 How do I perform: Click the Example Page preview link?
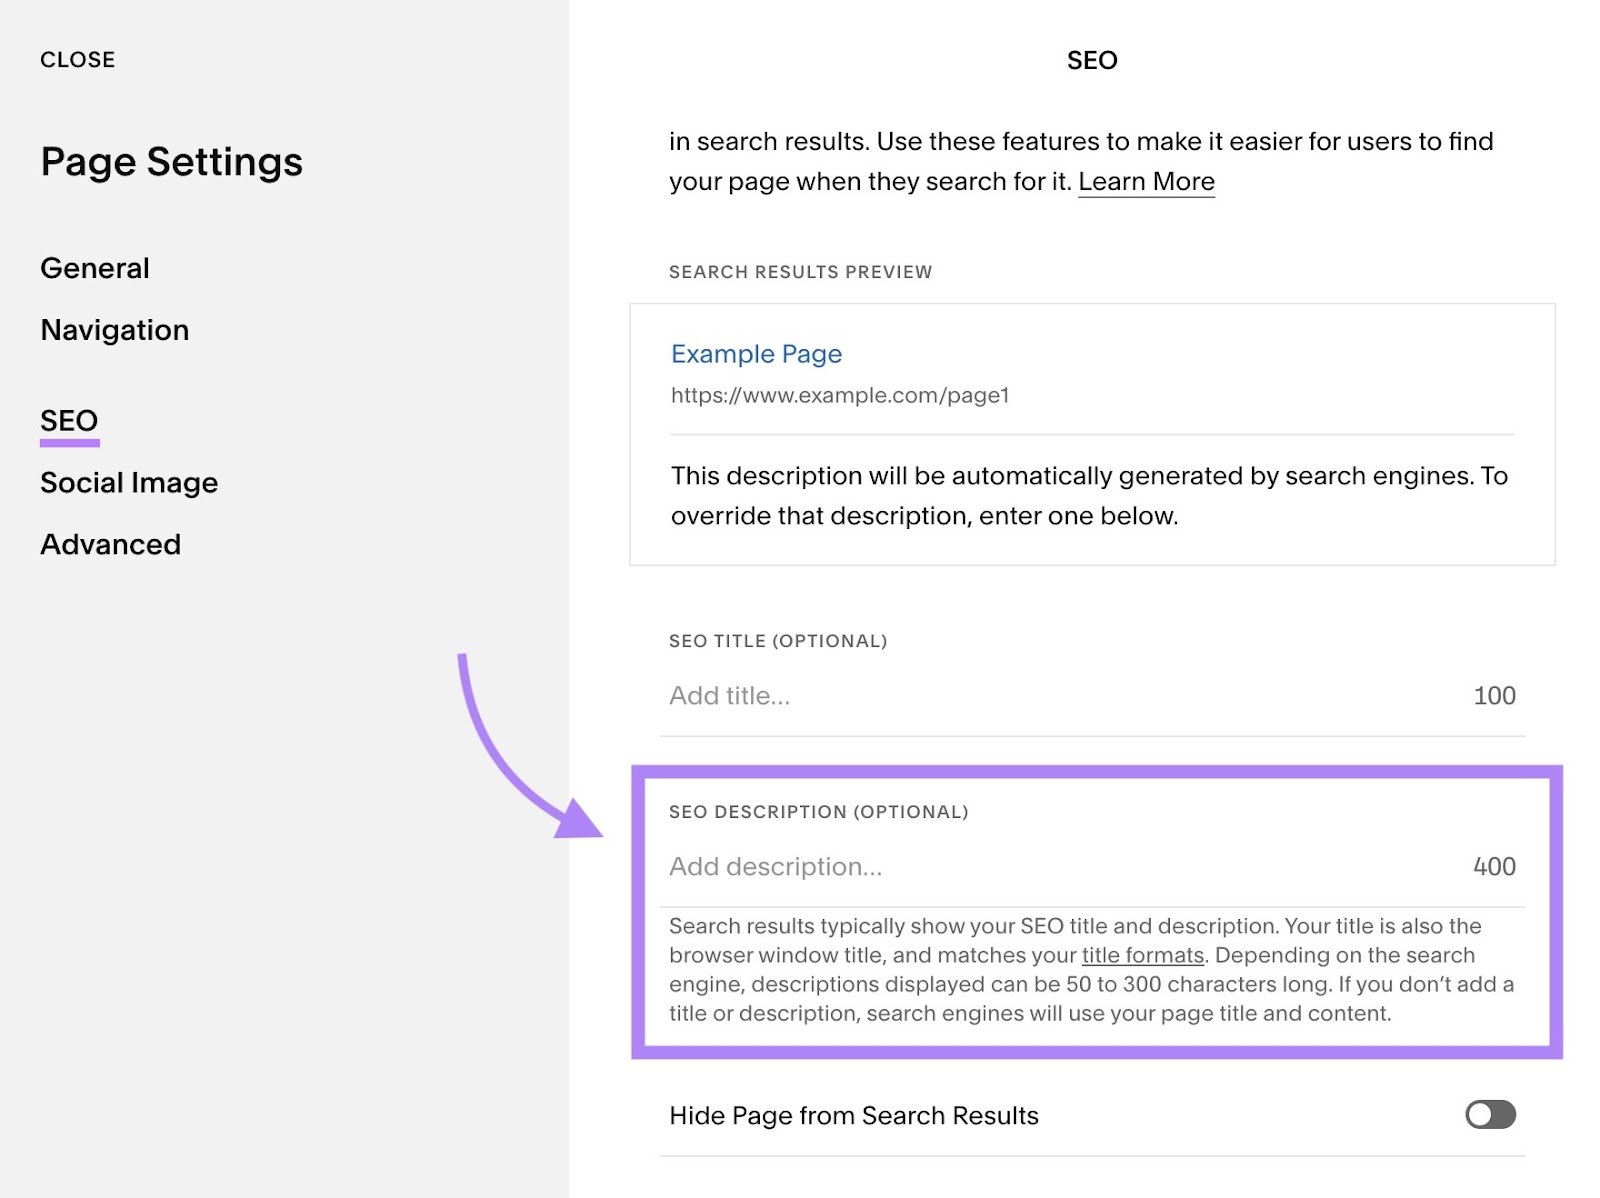click(756, 354)
